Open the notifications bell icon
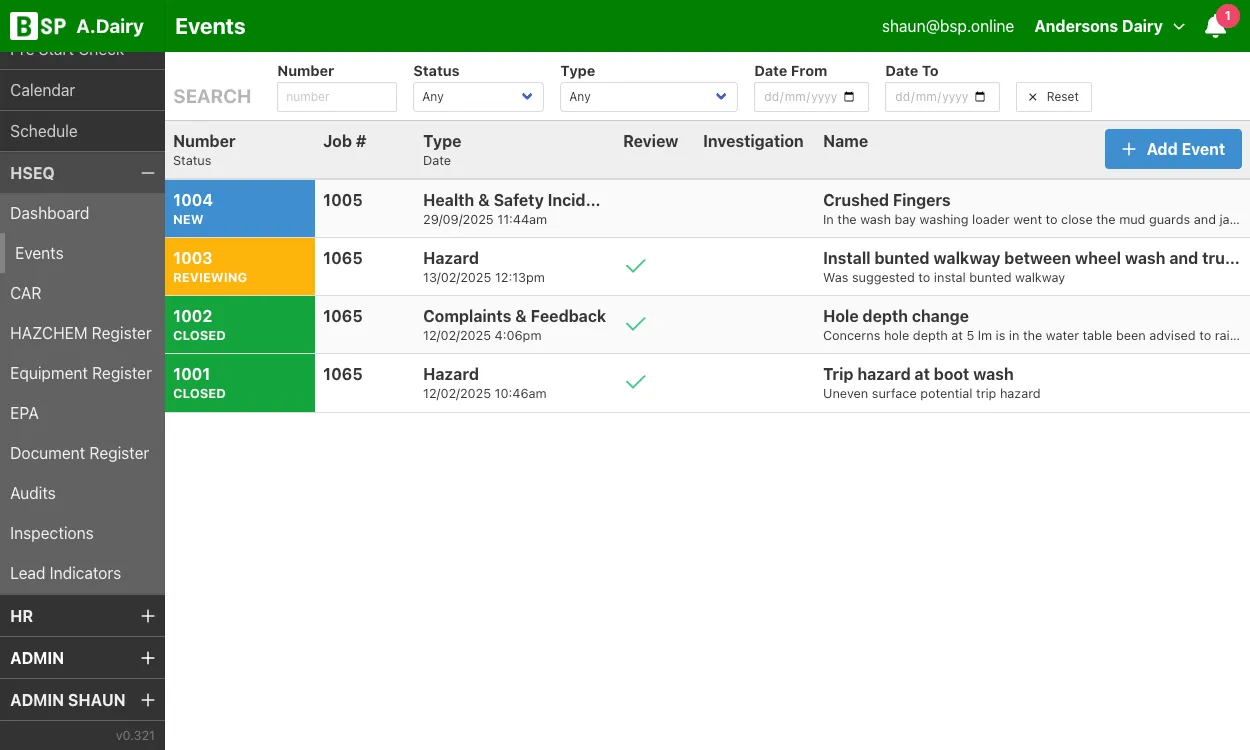Image resolution: width=1250 pixels, height=750 pixels. (1216, 27)
